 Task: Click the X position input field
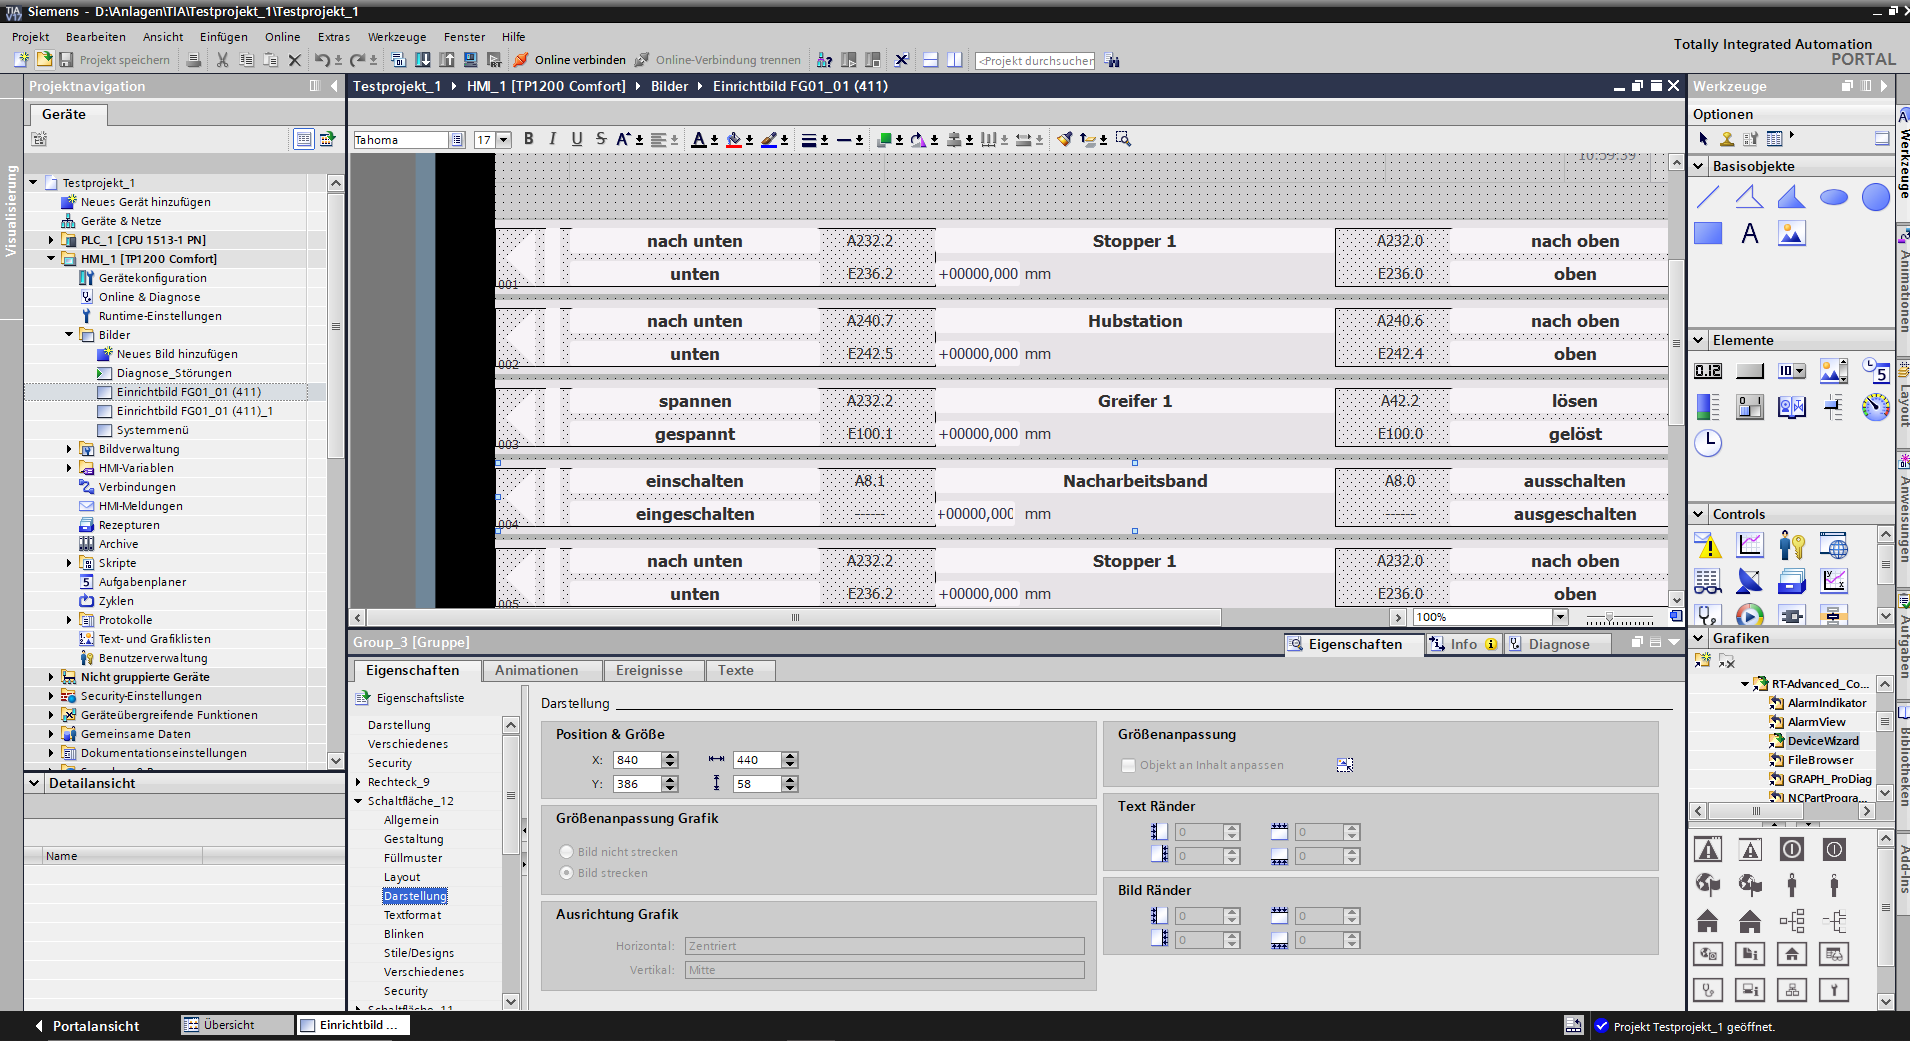pyautogui.click(x=637, y=760)
